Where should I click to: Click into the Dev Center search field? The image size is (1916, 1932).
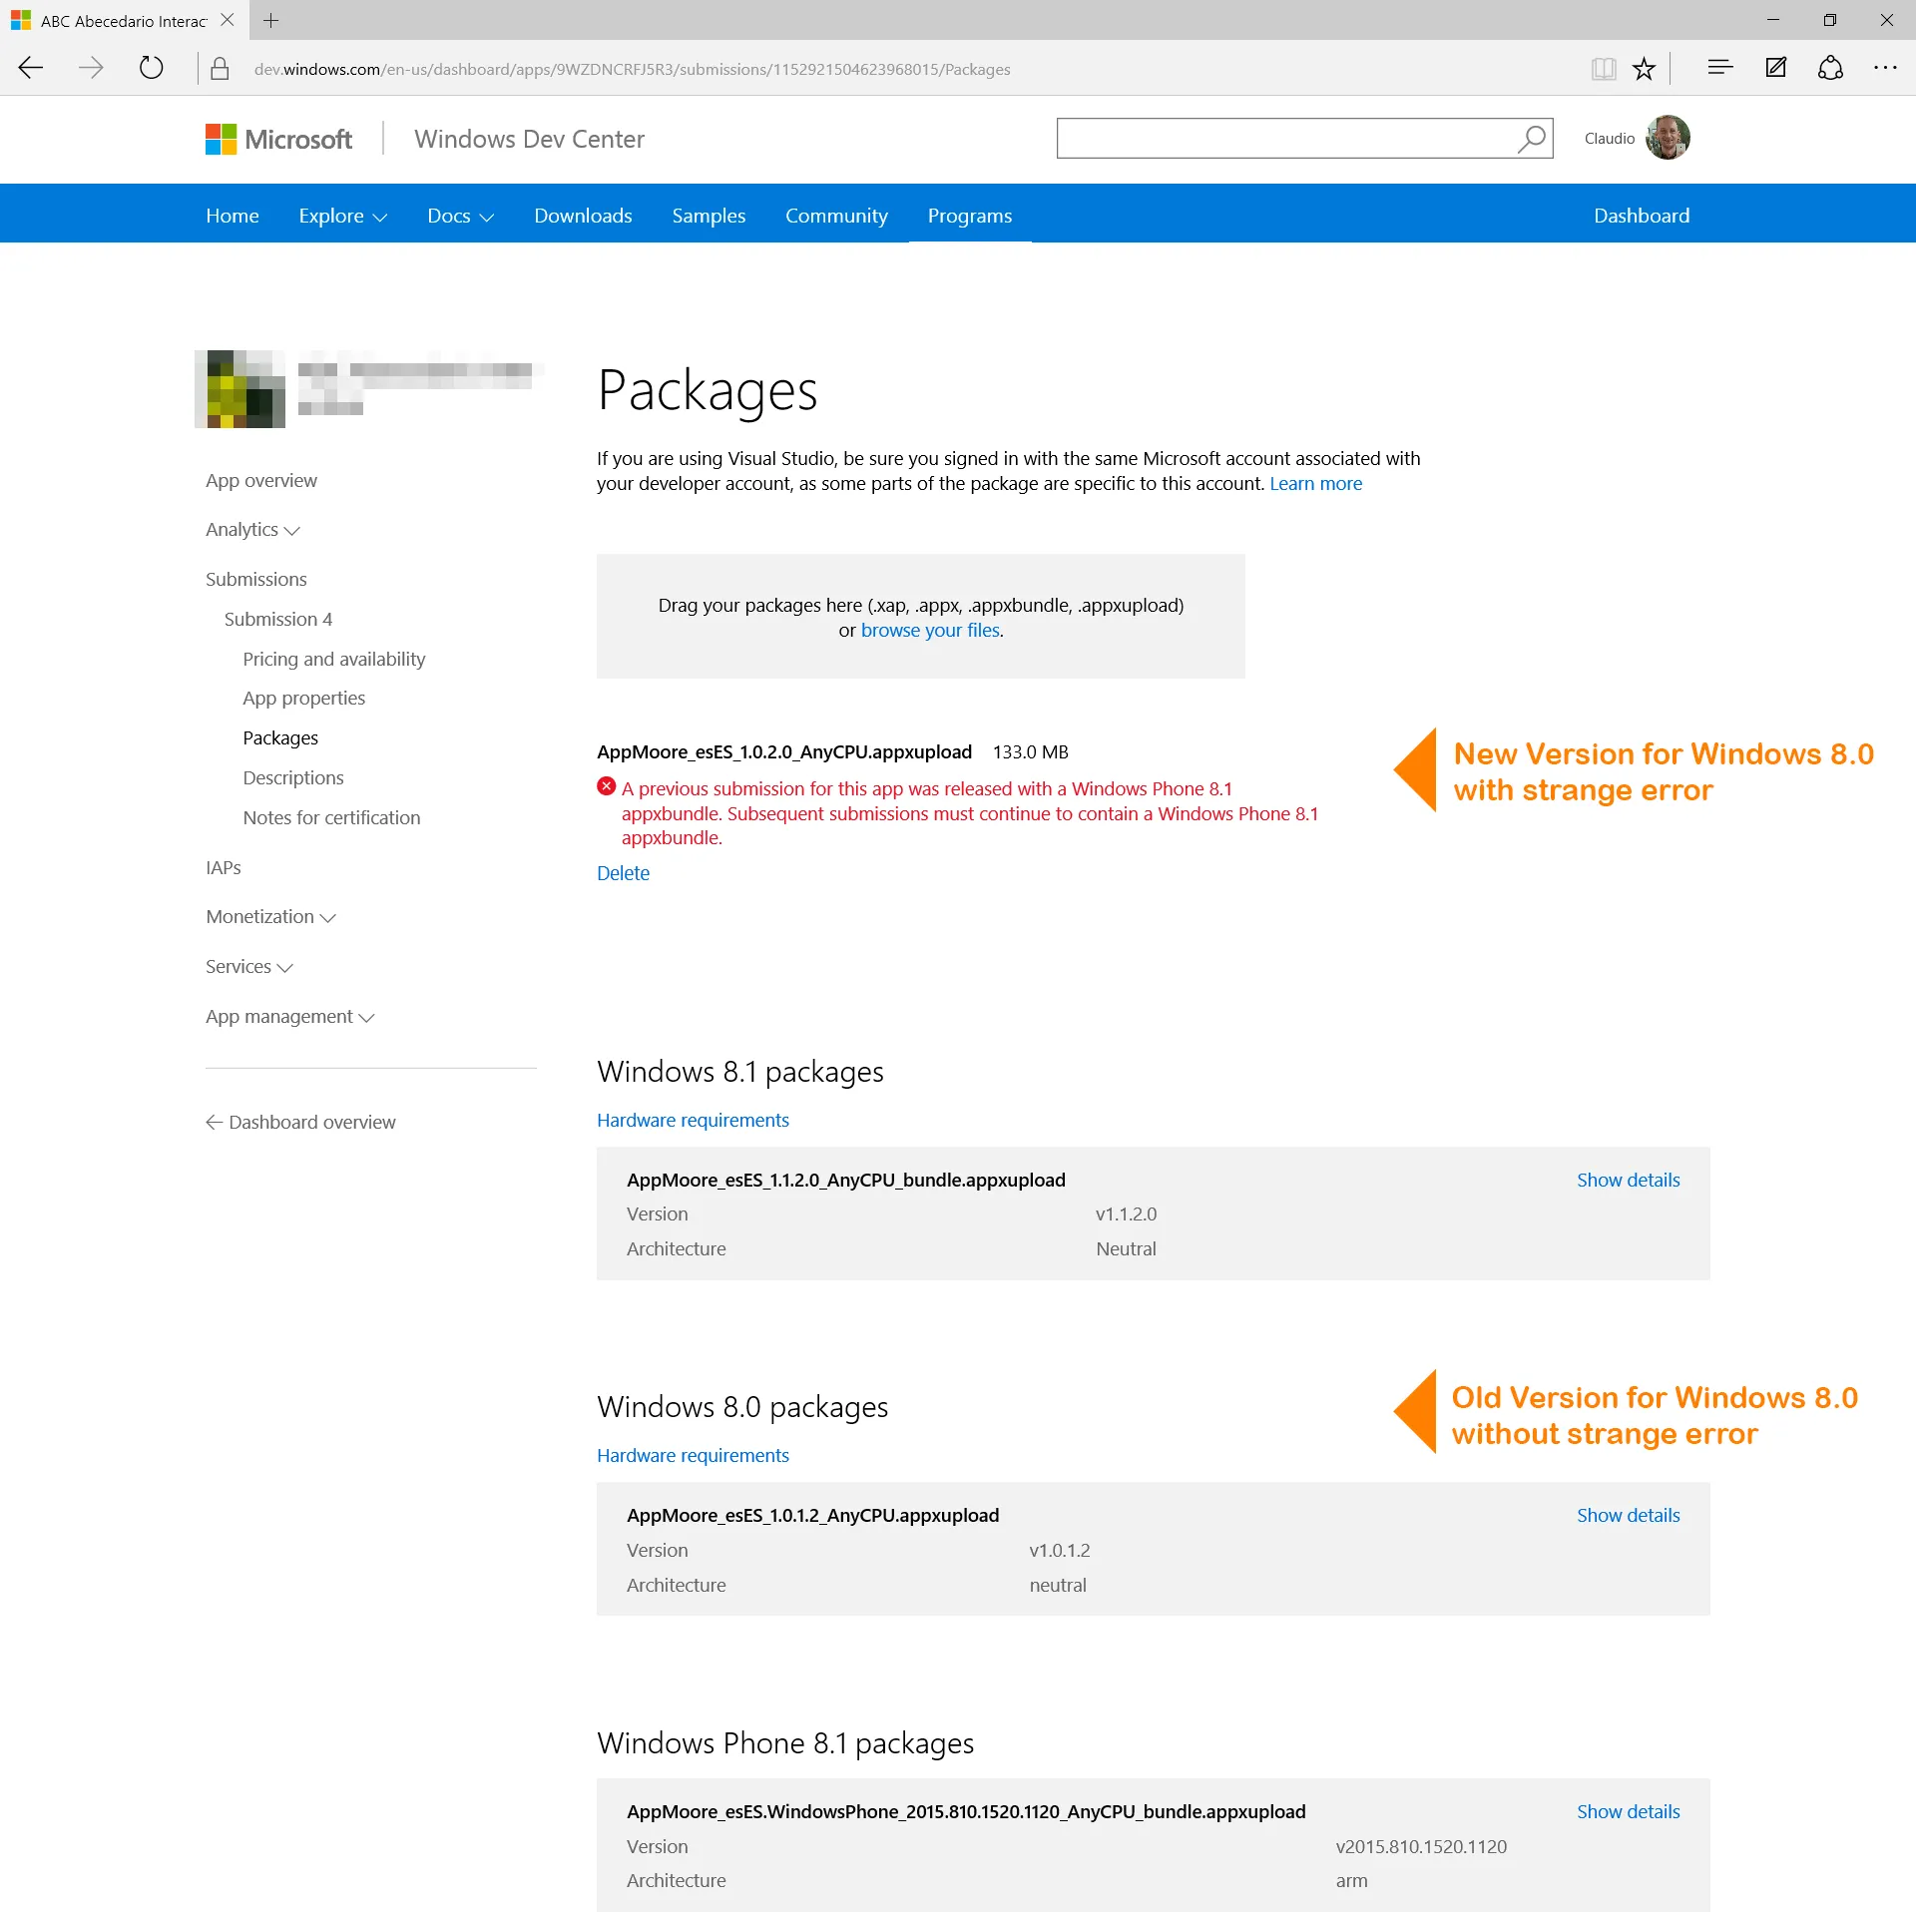tap(1284, 139)
